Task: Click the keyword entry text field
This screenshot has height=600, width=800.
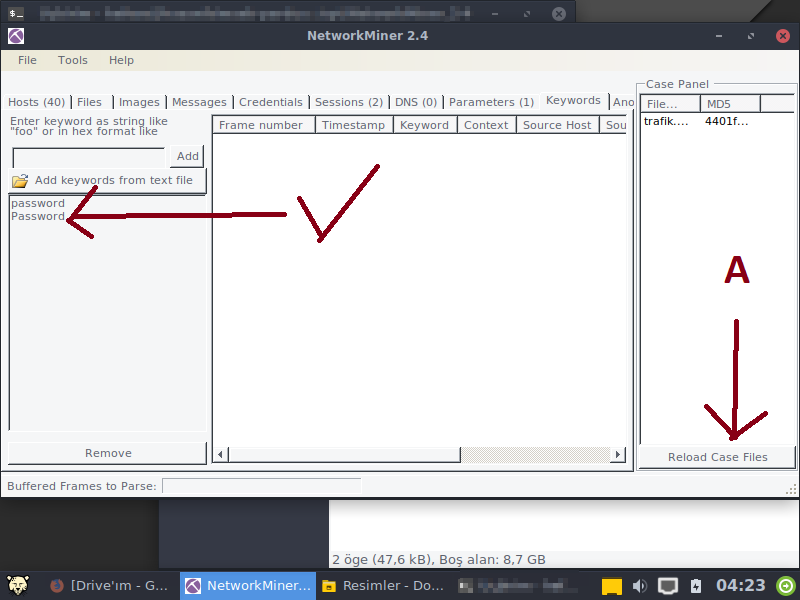Action: [89, 157]
